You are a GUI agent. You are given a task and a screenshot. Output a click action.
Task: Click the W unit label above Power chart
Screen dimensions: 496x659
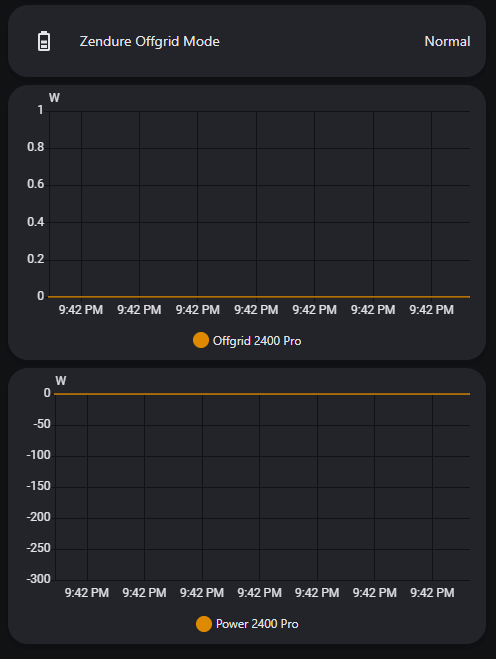[61, 381]
